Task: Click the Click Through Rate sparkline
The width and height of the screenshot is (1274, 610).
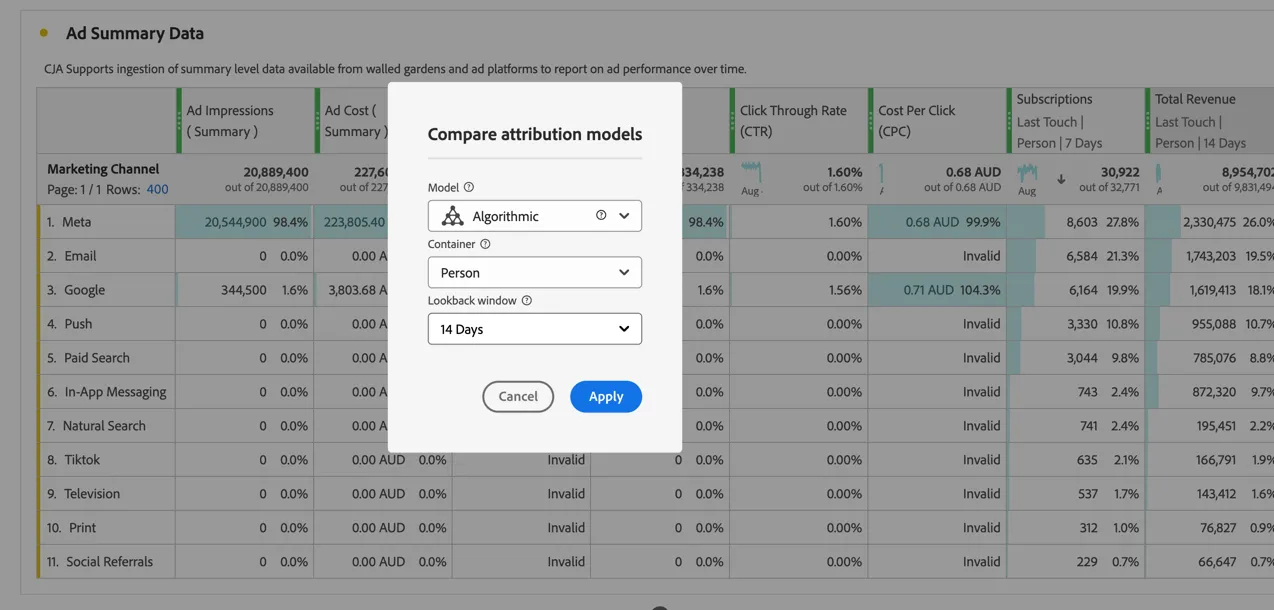Action: (751, 172)
